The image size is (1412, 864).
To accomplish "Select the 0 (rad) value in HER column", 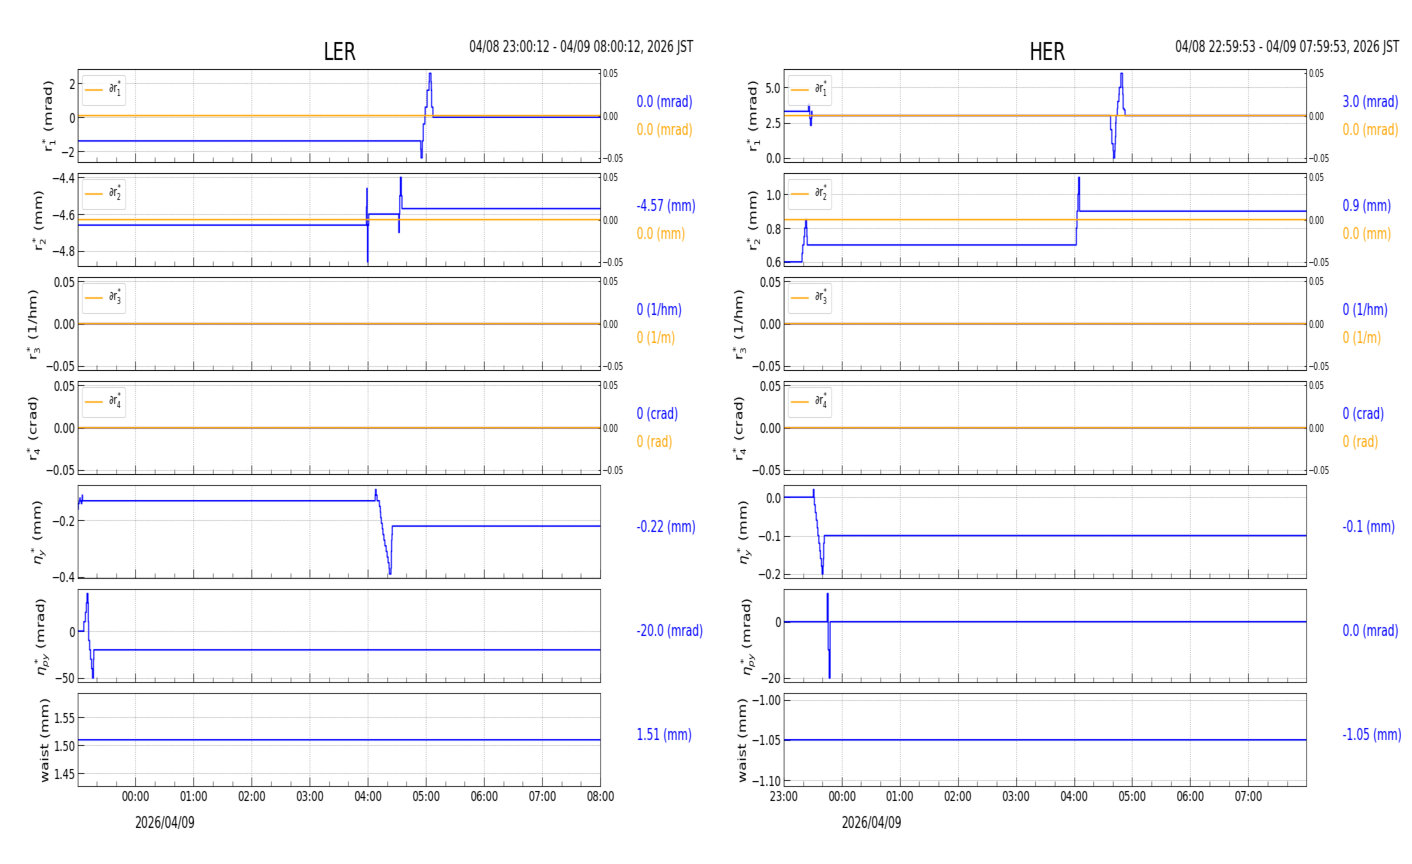I will [x=1360, y=441].
